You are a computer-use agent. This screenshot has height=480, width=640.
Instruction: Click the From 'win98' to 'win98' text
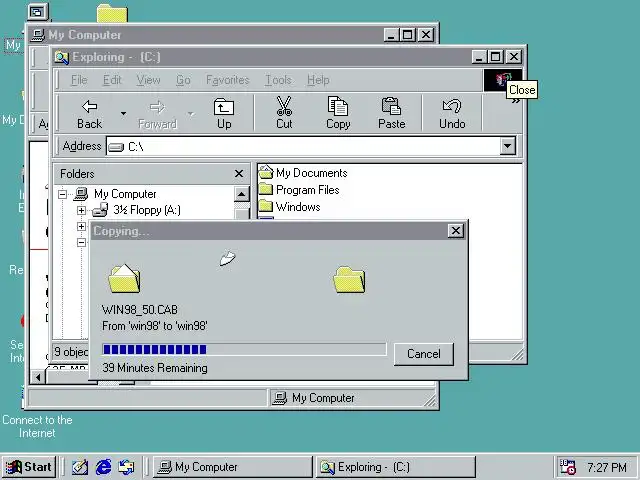point(155,326)
